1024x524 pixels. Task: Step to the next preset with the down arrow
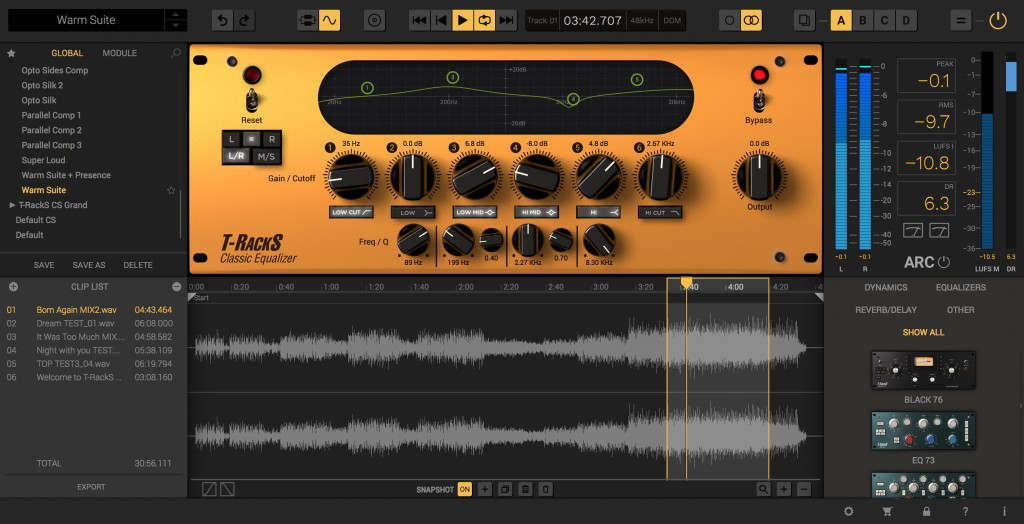[175, 25]
